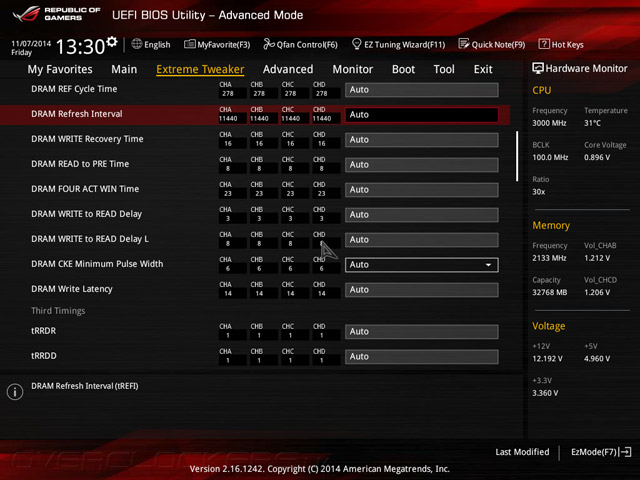
Task: Launch EZ Tuning Wizard(F11) text
Action: [x=404, y=44]
